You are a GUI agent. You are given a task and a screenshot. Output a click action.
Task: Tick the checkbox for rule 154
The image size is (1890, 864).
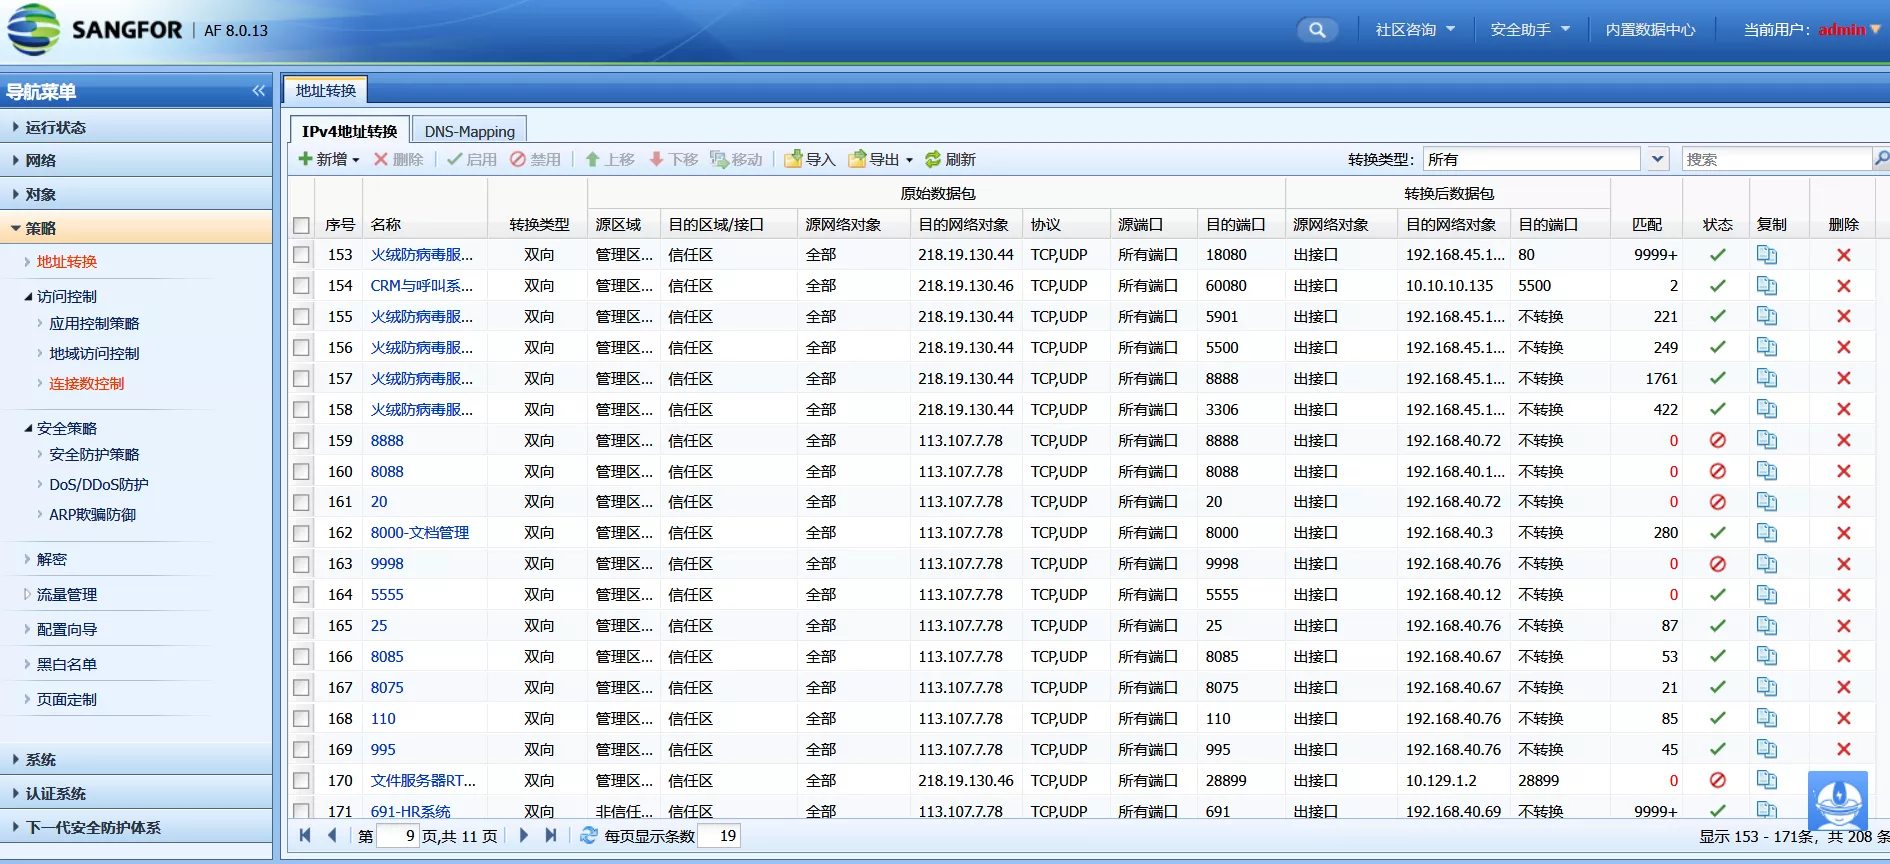(301, 286)
